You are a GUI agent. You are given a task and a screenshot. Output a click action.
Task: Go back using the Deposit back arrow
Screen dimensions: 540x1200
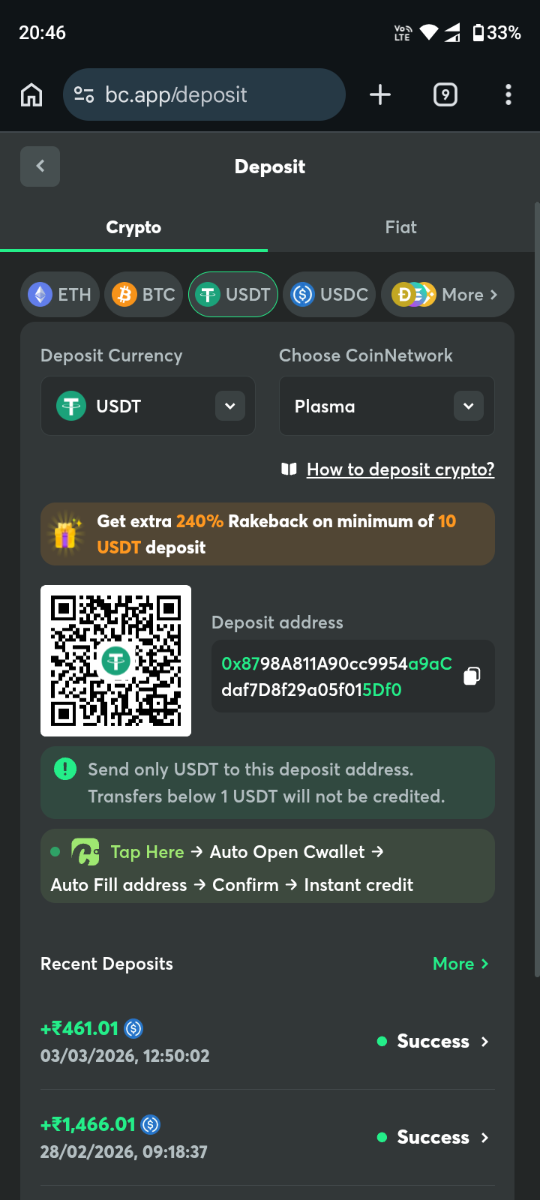pyautogui.click(x=40, y=166)
